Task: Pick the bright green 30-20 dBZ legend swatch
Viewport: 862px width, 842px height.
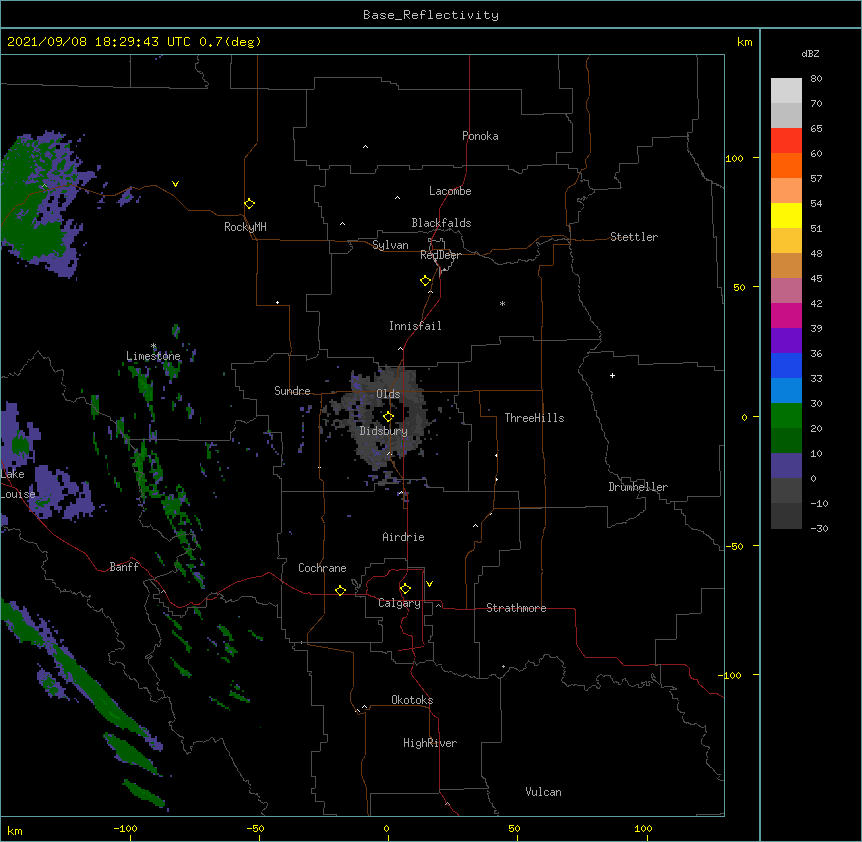Action: click(x=786, y=416)
